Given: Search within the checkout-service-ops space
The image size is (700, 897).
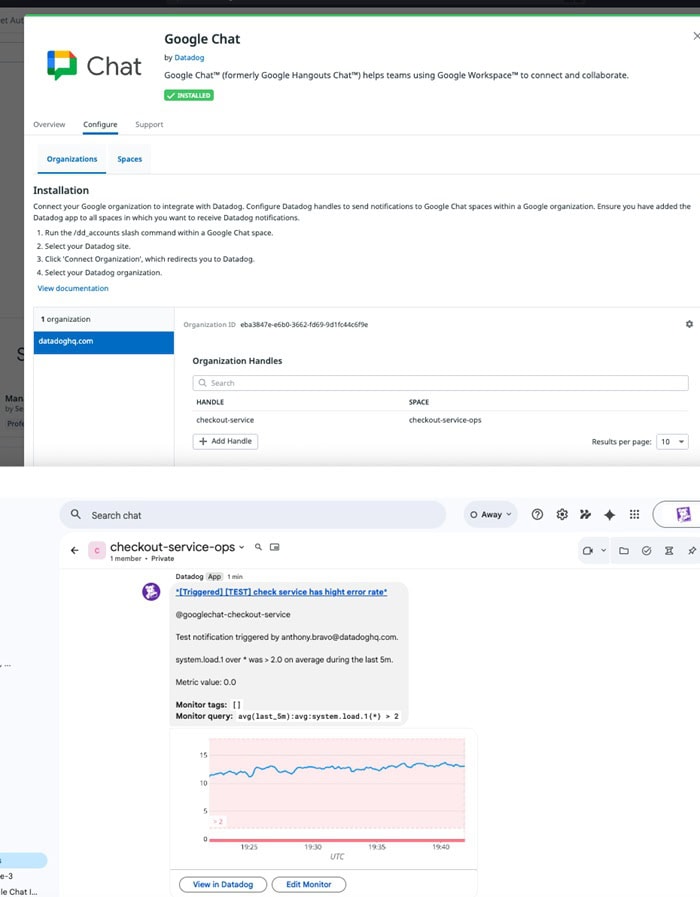Looking at the screenshot, I should [x=258, y=547].
